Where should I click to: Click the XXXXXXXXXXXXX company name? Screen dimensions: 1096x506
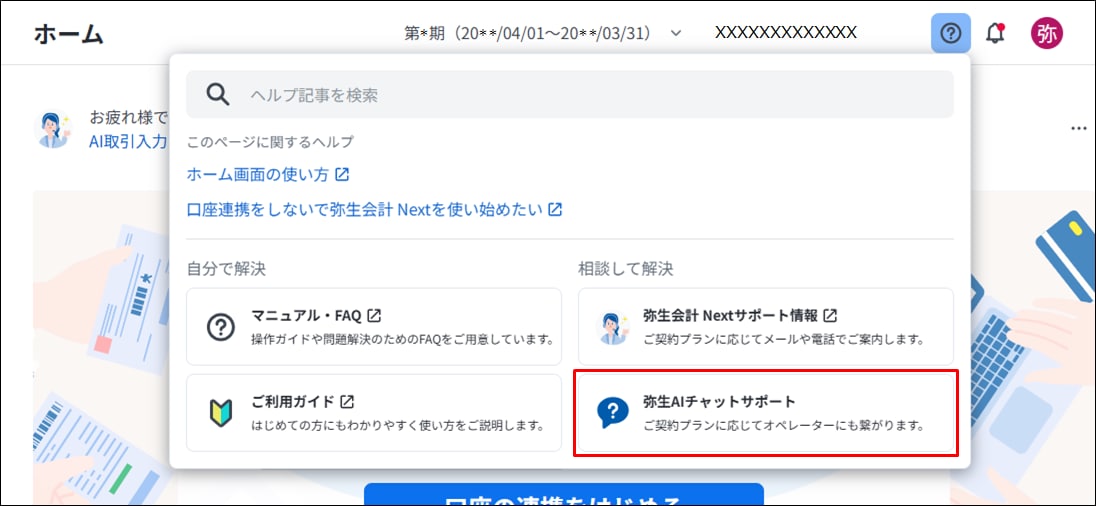click(x=786, y=32)
